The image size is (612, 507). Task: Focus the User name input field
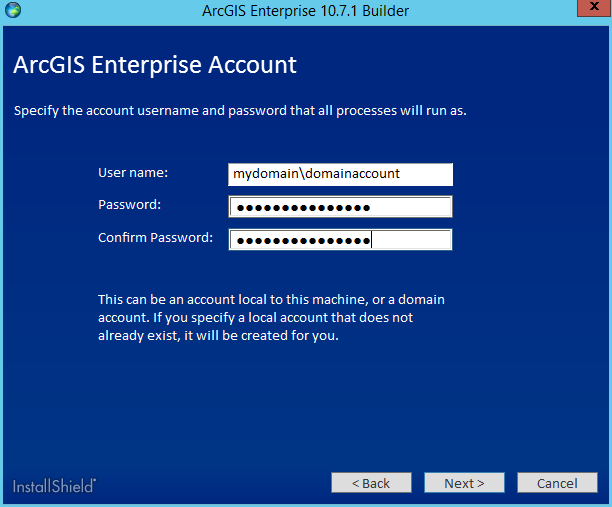click(340, 174)
